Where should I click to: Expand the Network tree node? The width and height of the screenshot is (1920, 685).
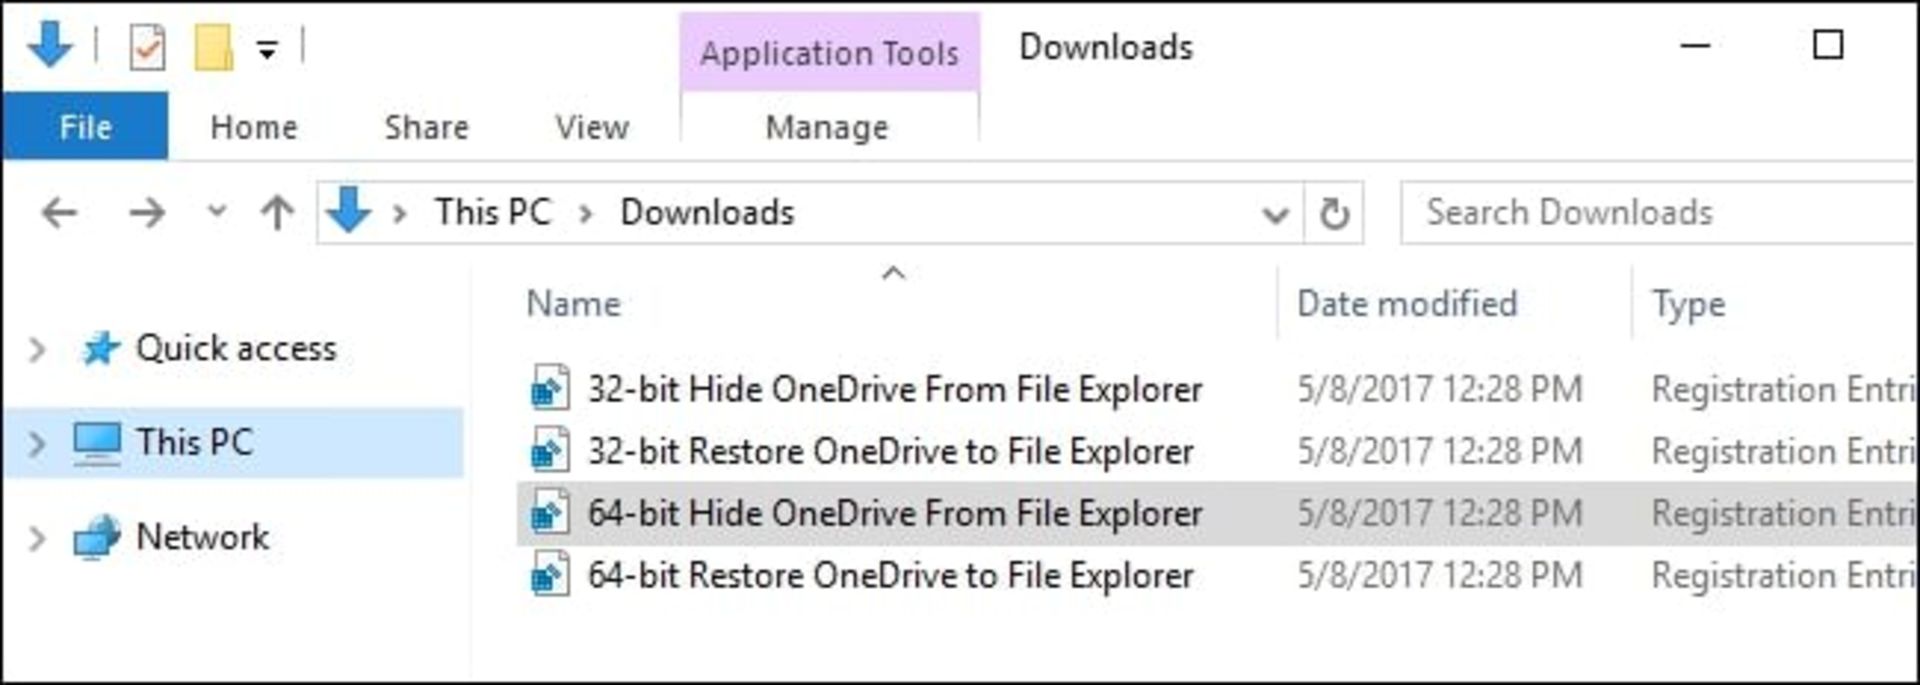tap(37, 538)
